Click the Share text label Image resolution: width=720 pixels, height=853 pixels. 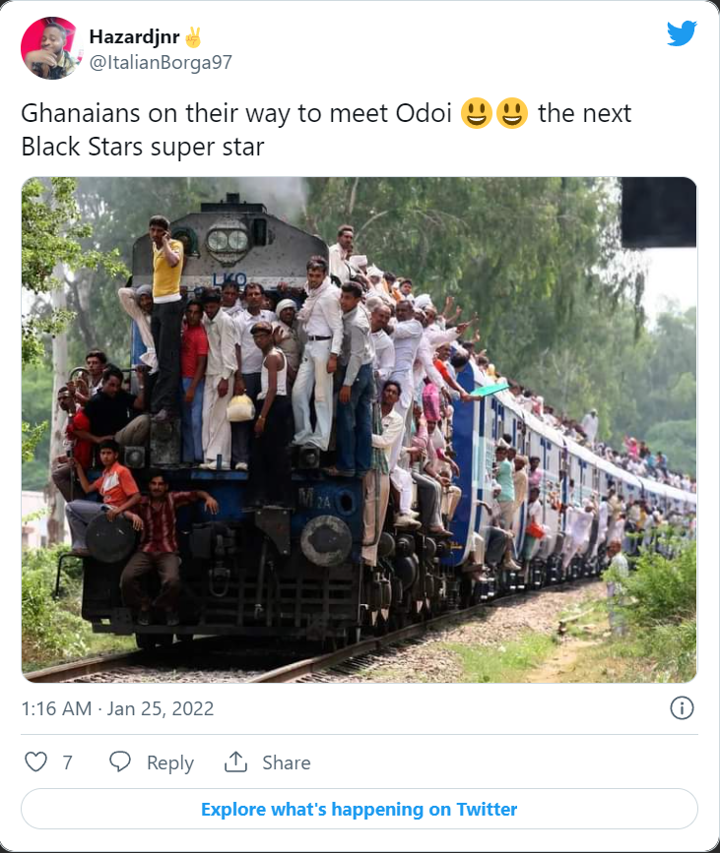287,762
